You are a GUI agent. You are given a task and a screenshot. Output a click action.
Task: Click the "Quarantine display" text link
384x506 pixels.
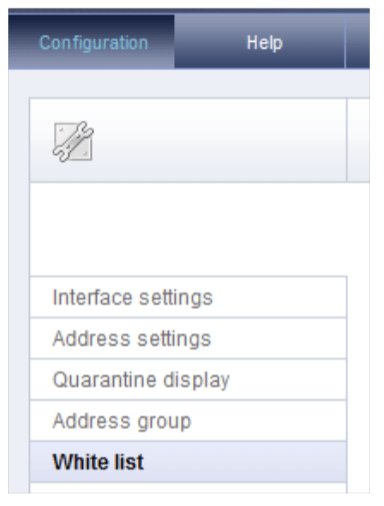pos(141,380)
